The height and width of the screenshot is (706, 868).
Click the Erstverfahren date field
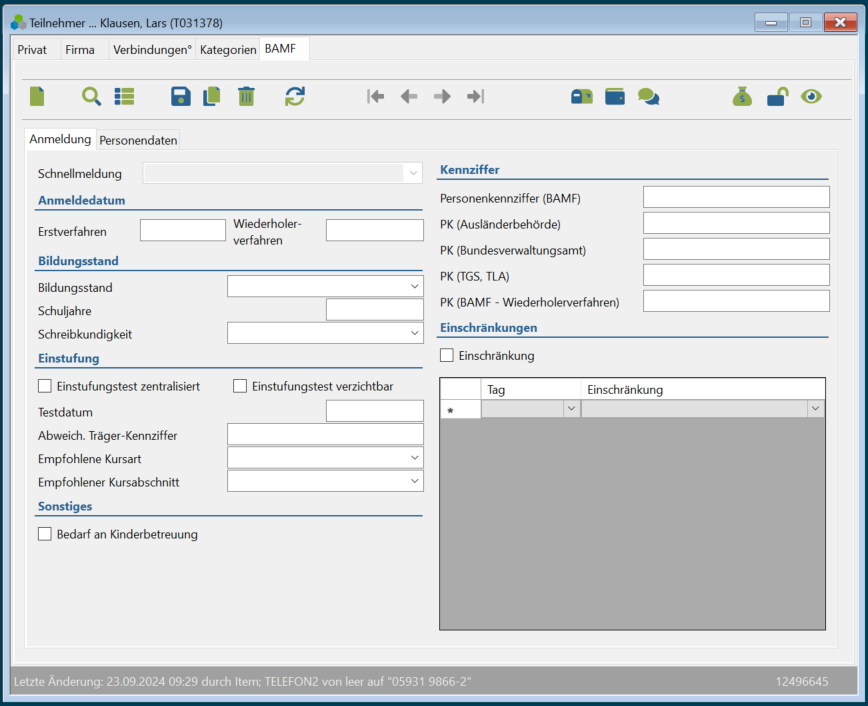coord(183,230)
